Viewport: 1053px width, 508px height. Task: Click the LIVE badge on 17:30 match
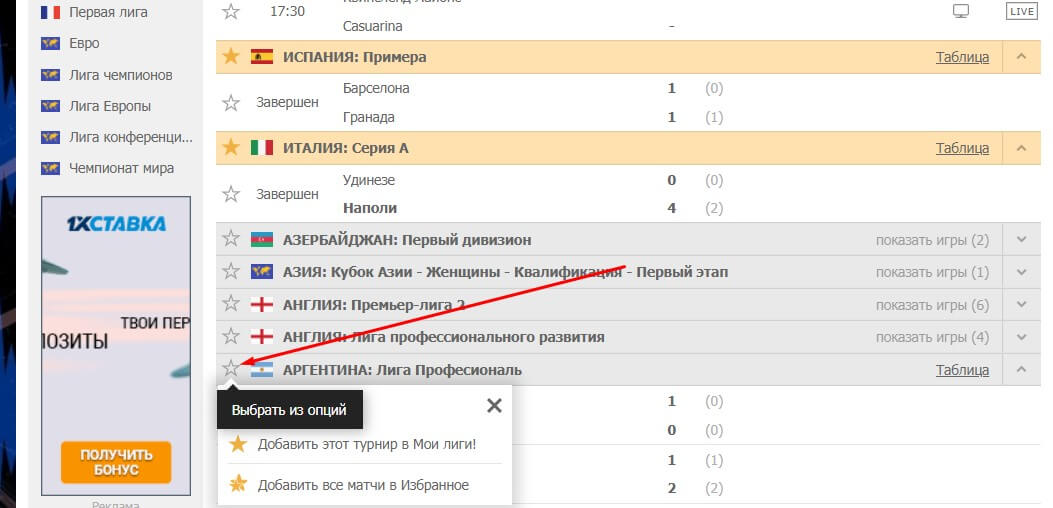pos(1021,11)
